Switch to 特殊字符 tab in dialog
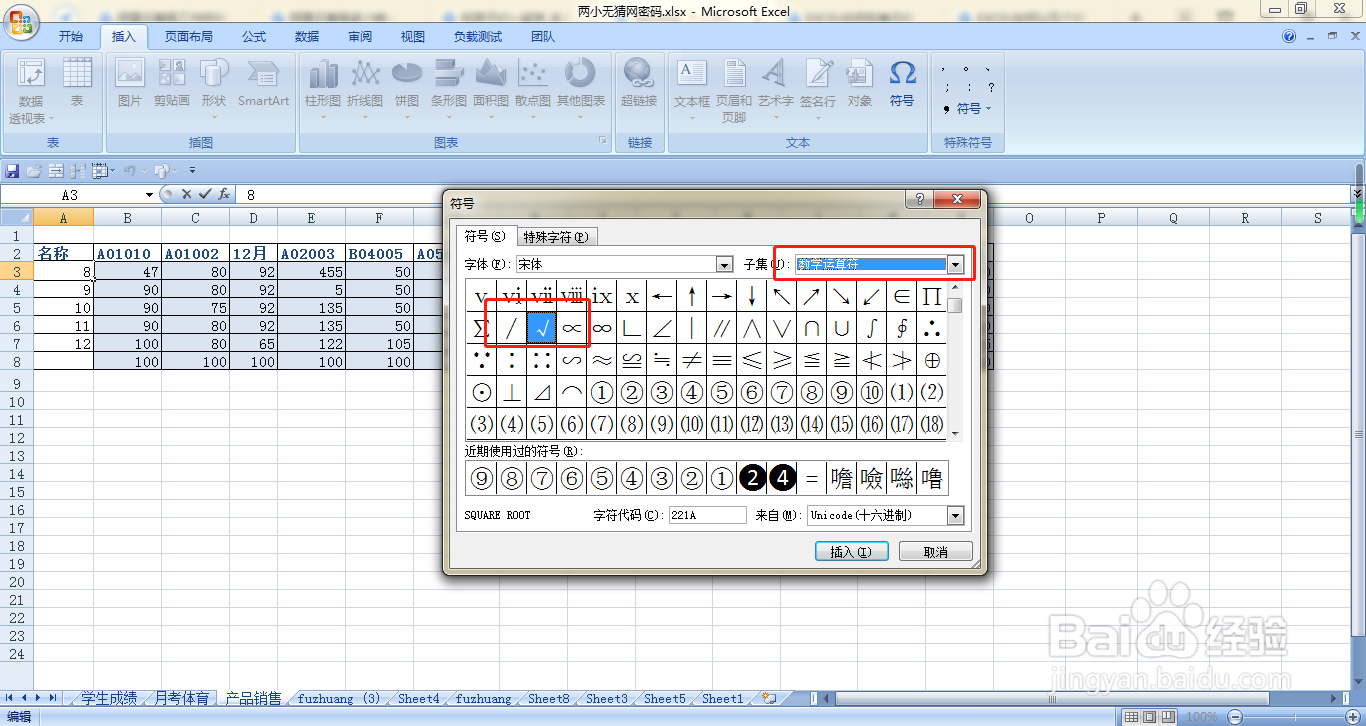1366x726 pixels. [556, 237]
